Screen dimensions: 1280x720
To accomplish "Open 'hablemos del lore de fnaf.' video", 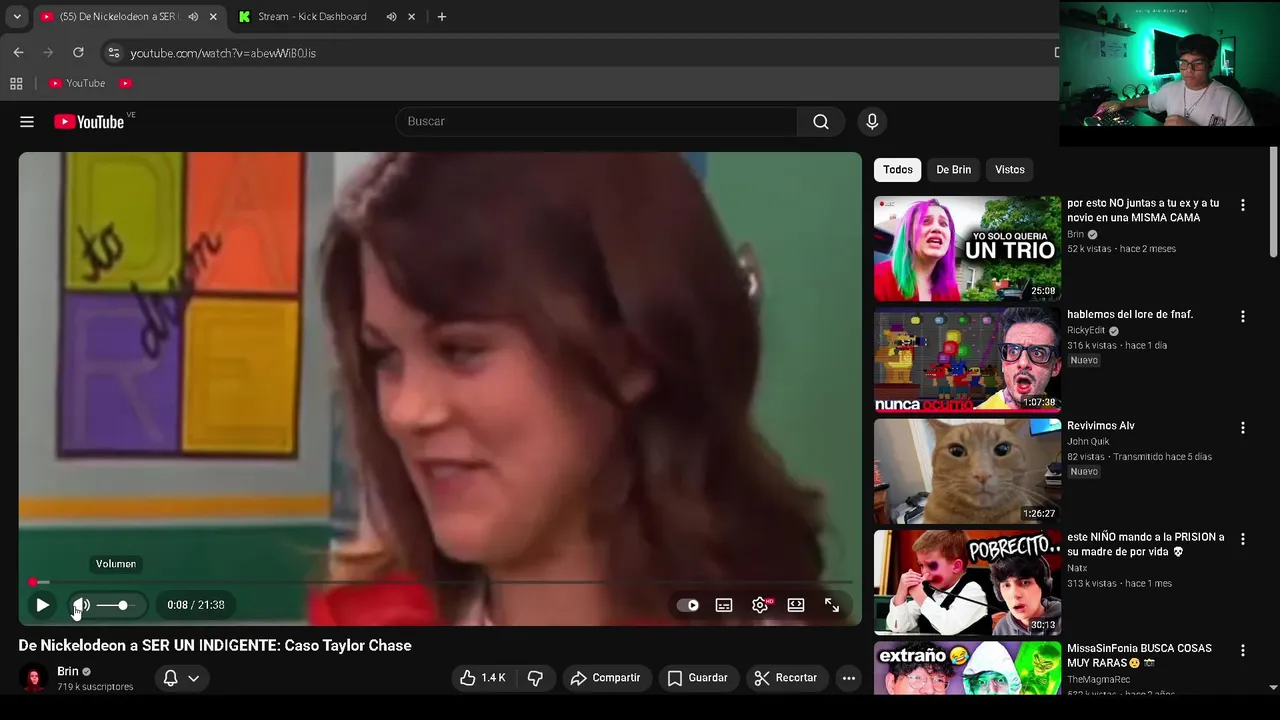I will point(1130,314).
